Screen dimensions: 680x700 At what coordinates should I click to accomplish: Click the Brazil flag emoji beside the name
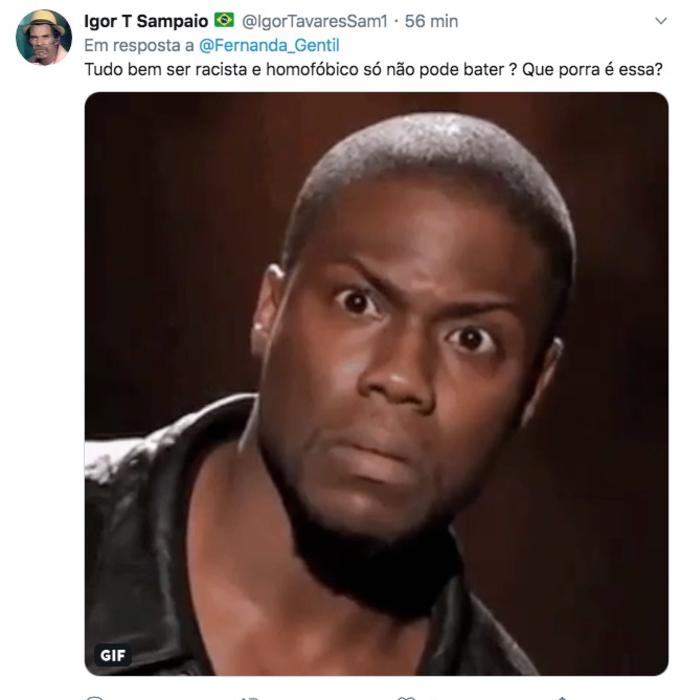pos(224,20)
